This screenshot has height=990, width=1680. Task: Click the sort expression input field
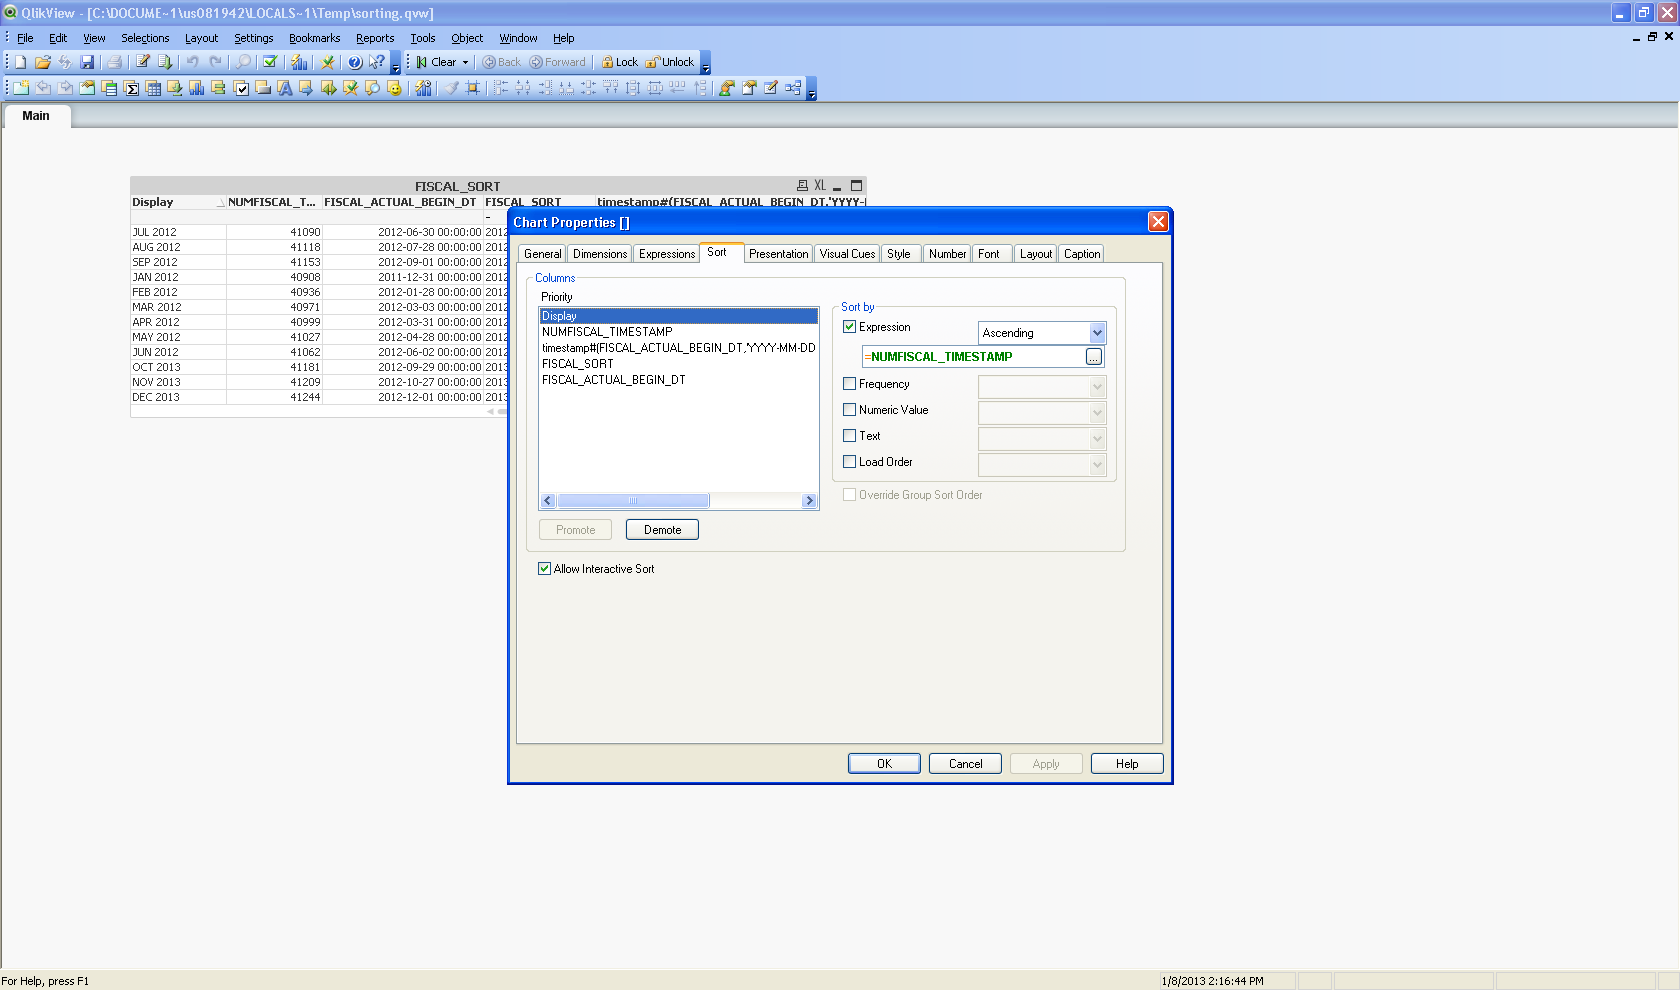(974, 357)
